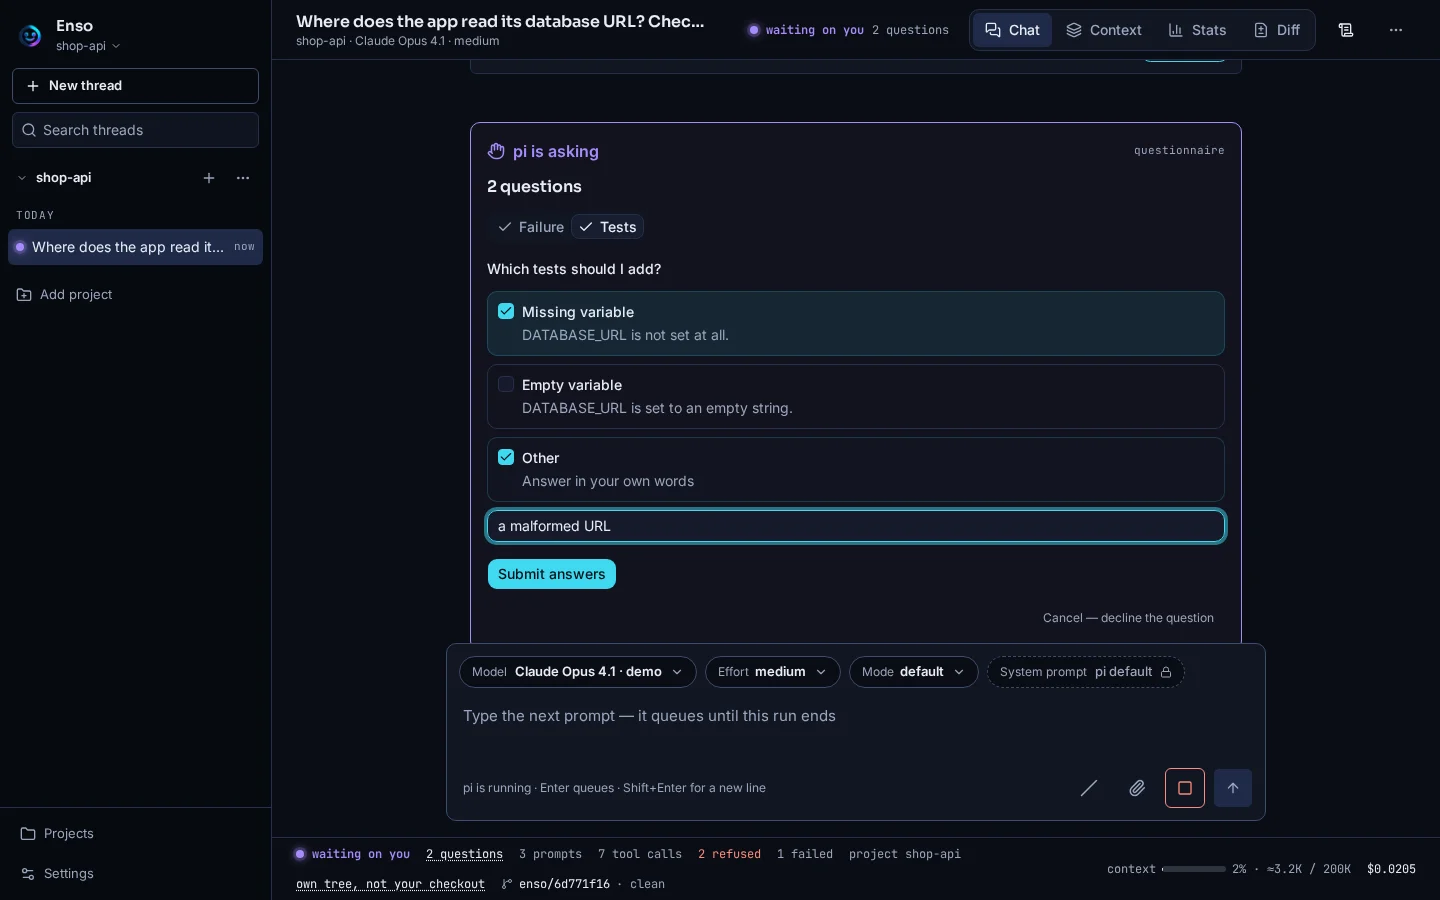Attach a file with the paperclip icon
The width and height of the screenshot is (1440, 900).
(x=1137, y=788)
